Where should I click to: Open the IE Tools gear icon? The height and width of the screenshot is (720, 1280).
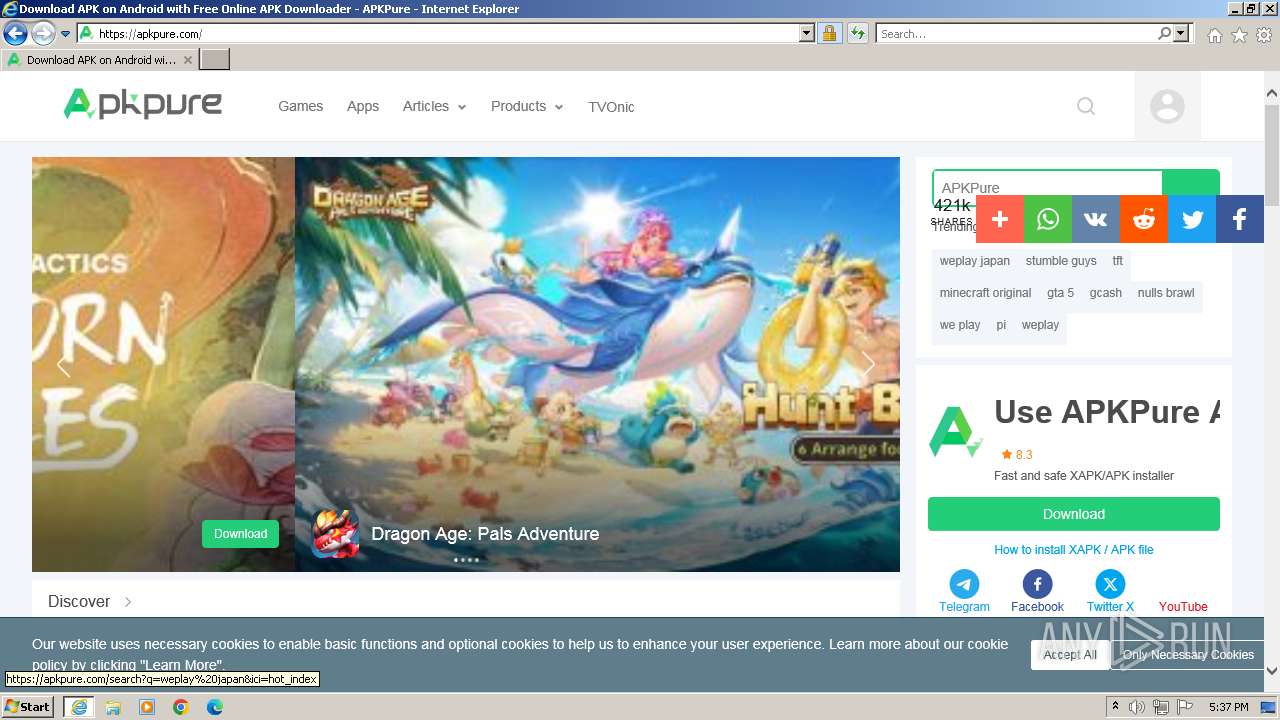1264,35
